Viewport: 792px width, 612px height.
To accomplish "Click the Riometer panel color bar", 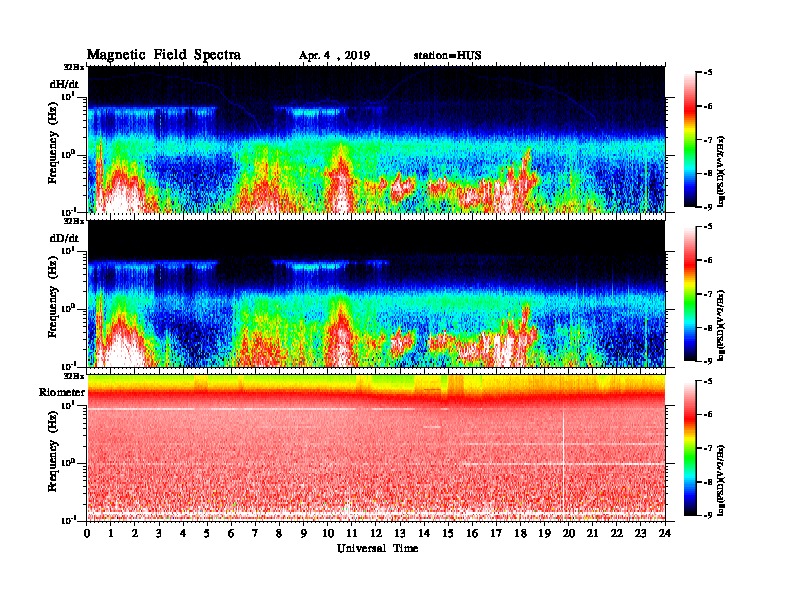I will [x=689, y=448].
